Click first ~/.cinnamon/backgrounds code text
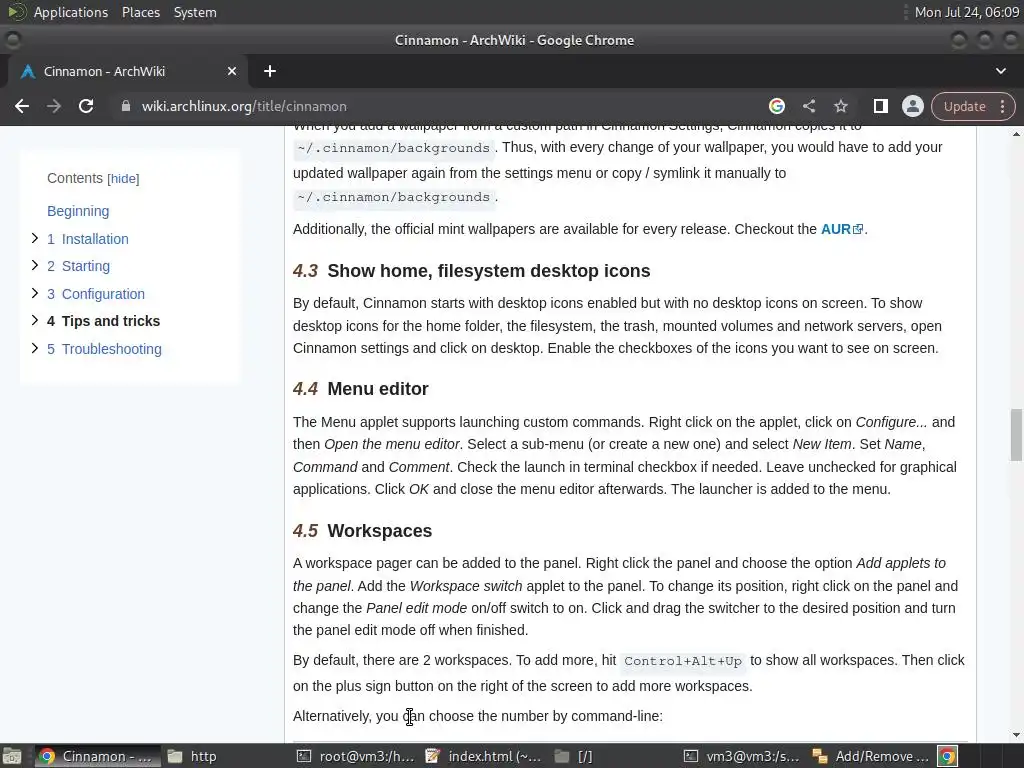The width and height of the screenshot is (1024, 768). click(x=393, y=148)
